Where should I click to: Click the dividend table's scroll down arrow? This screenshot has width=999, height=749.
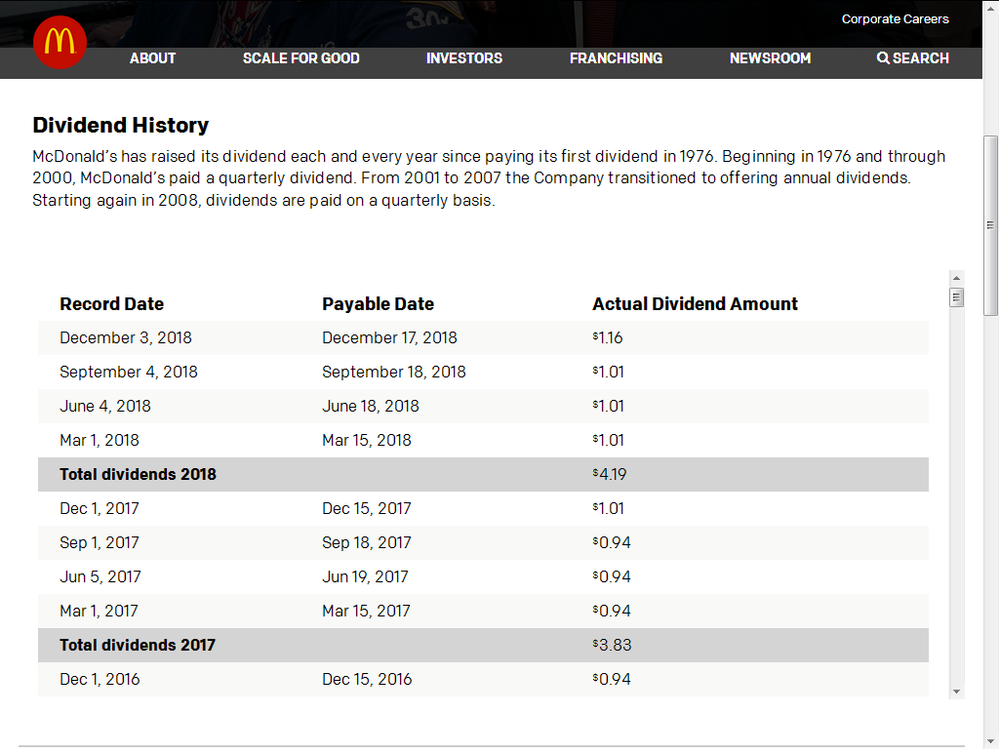click(x=957, y=691)
